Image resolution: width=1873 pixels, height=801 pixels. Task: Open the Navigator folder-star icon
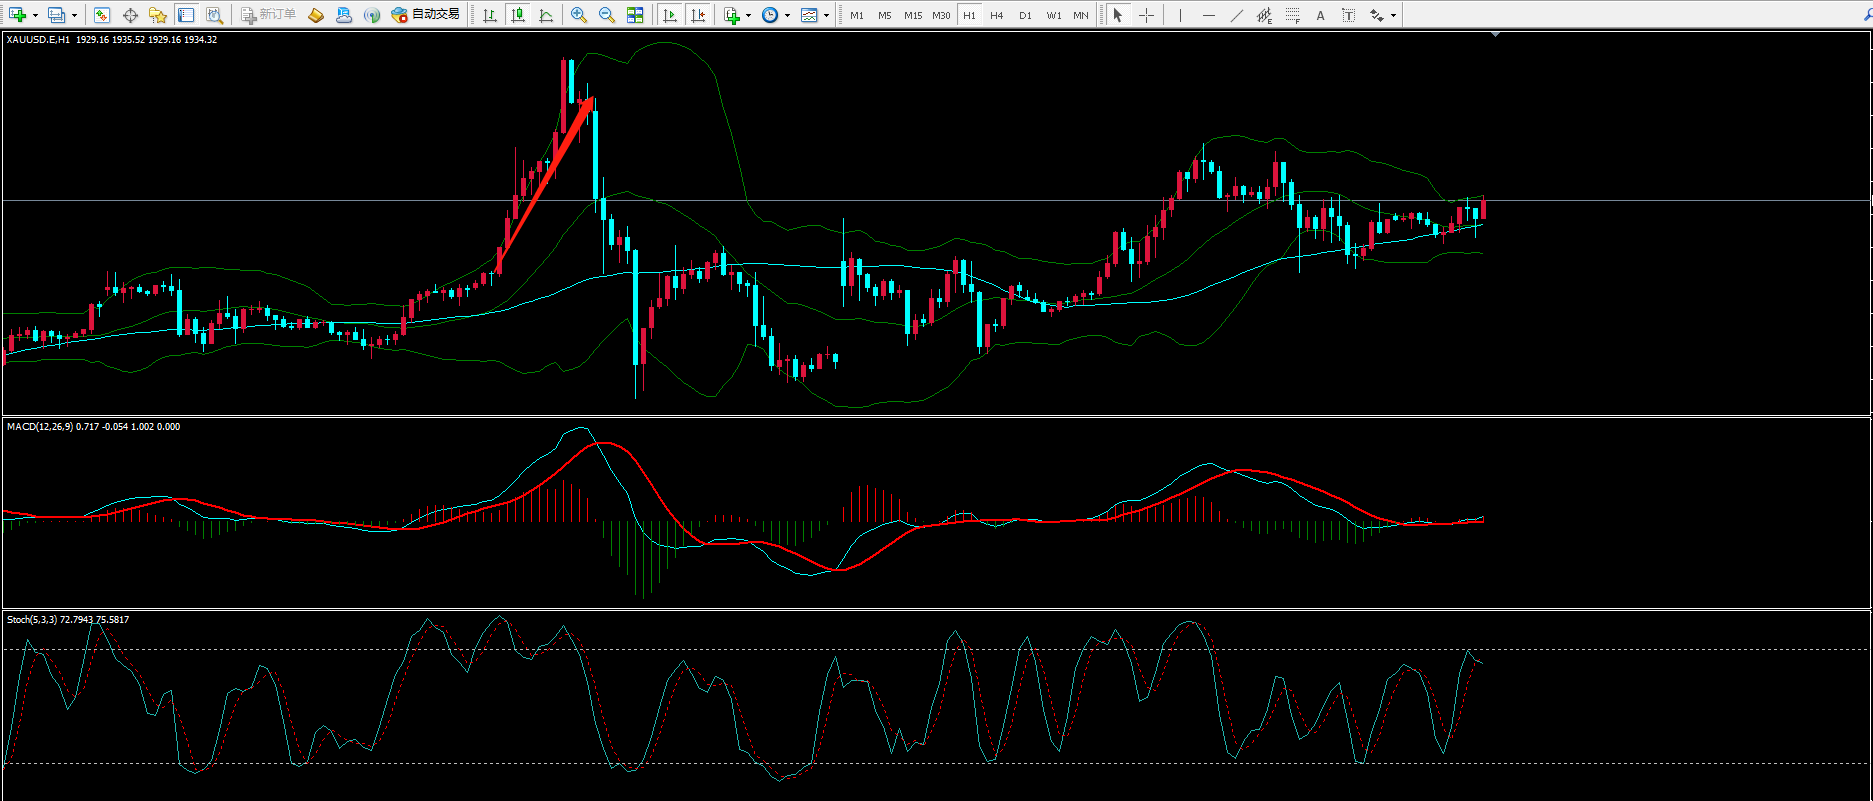coord(157,15)
